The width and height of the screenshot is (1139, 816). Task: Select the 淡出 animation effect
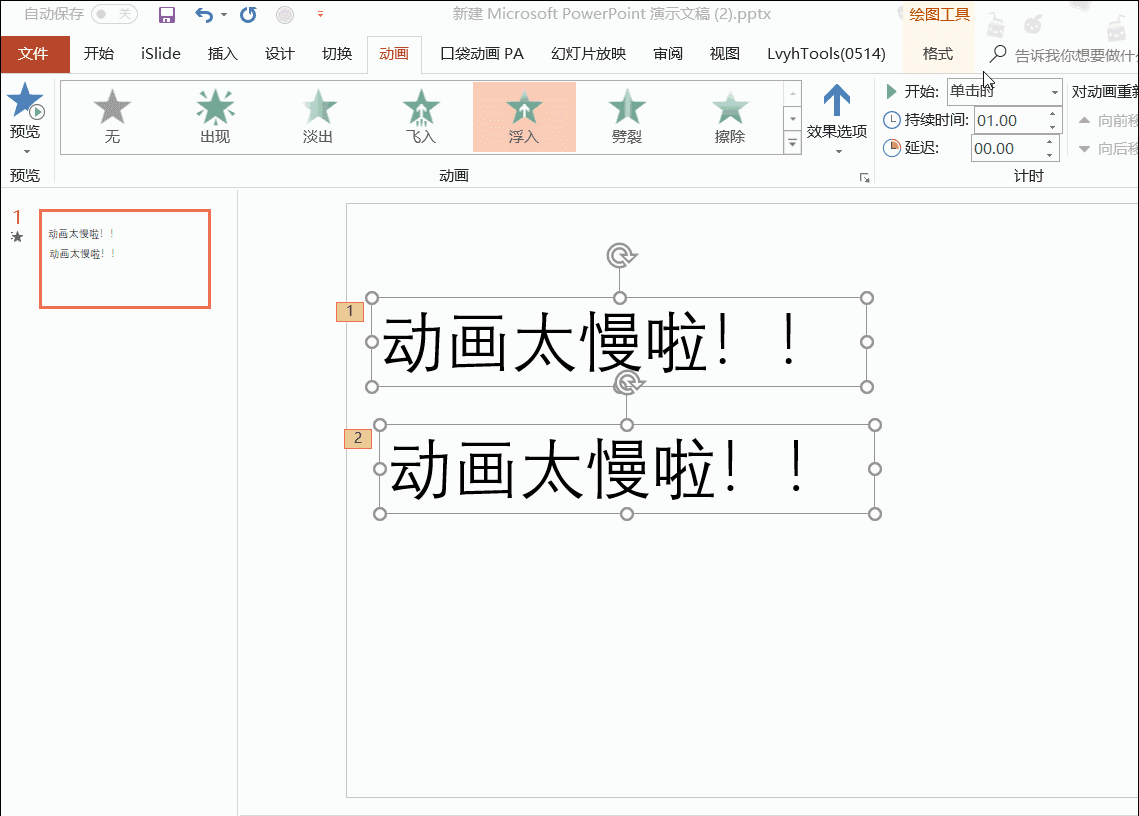click(x=318, y=117)
